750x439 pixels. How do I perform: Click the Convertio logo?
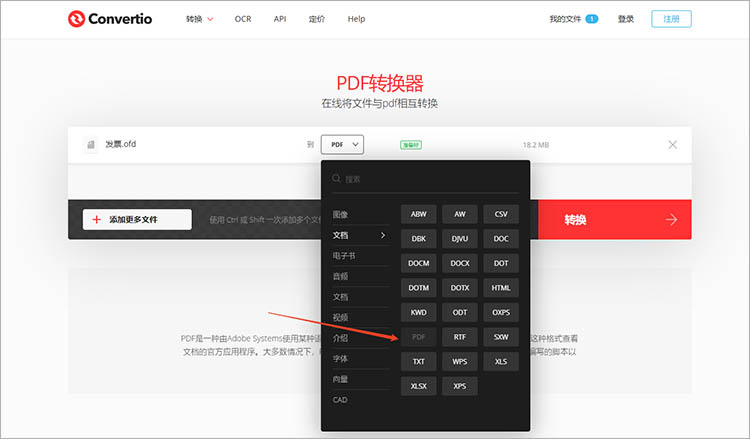[x=110, y=19]
